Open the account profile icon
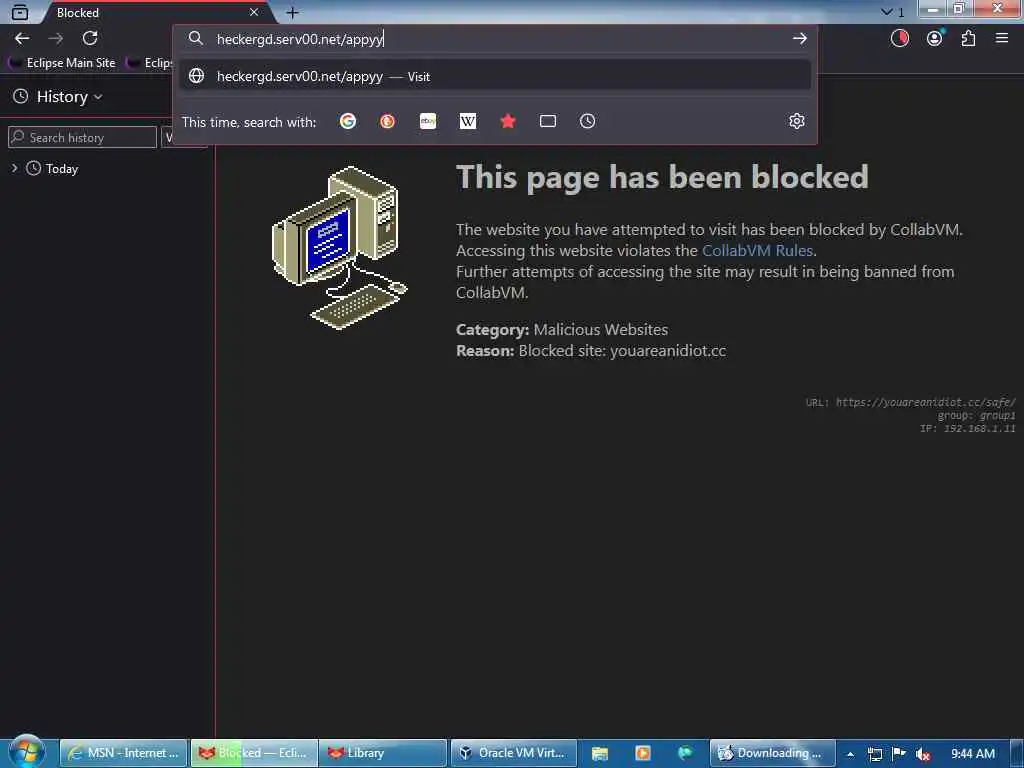1024x768 pixels. pos(935,39)
